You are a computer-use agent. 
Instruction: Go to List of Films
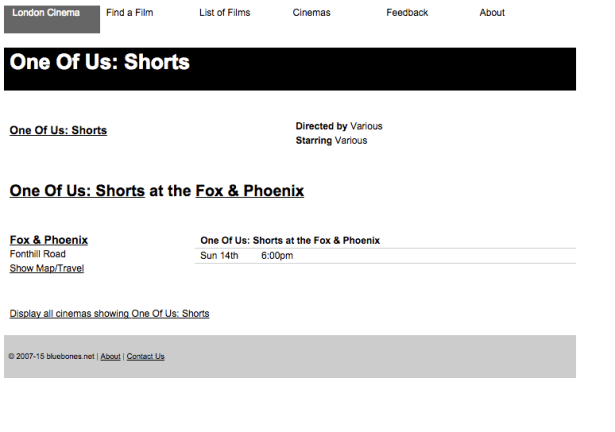[224, 13]
